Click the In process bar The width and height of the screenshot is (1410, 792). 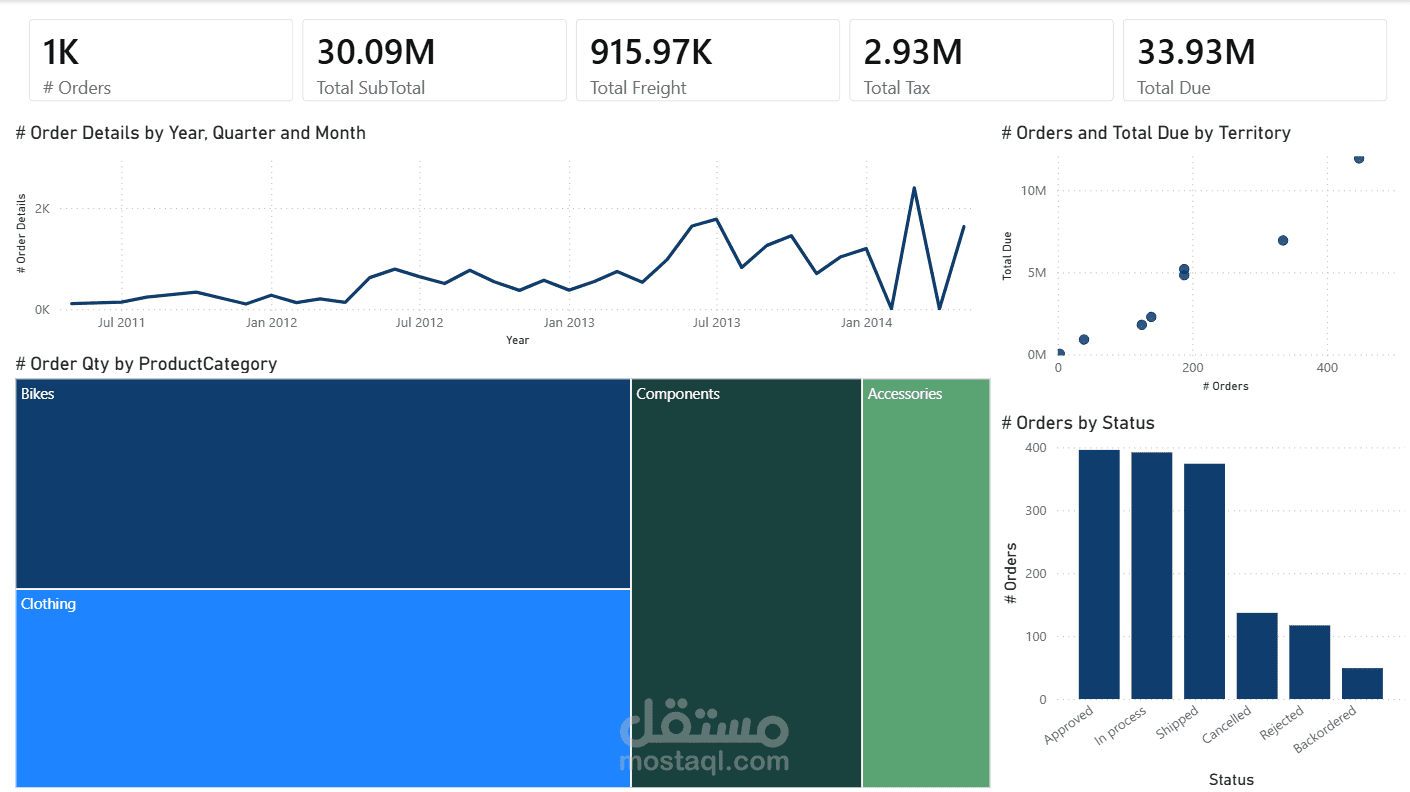click(x=1151, y=575)
